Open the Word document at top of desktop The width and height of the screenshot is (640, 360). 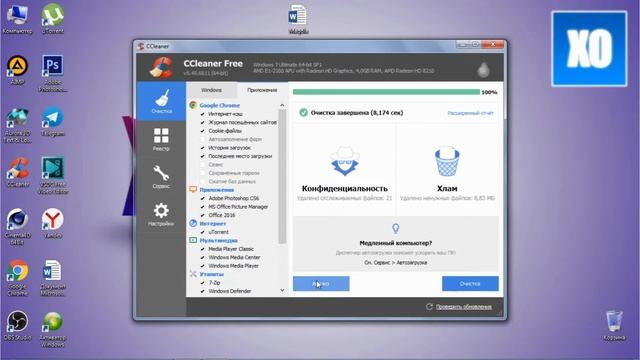pos(298,19)
